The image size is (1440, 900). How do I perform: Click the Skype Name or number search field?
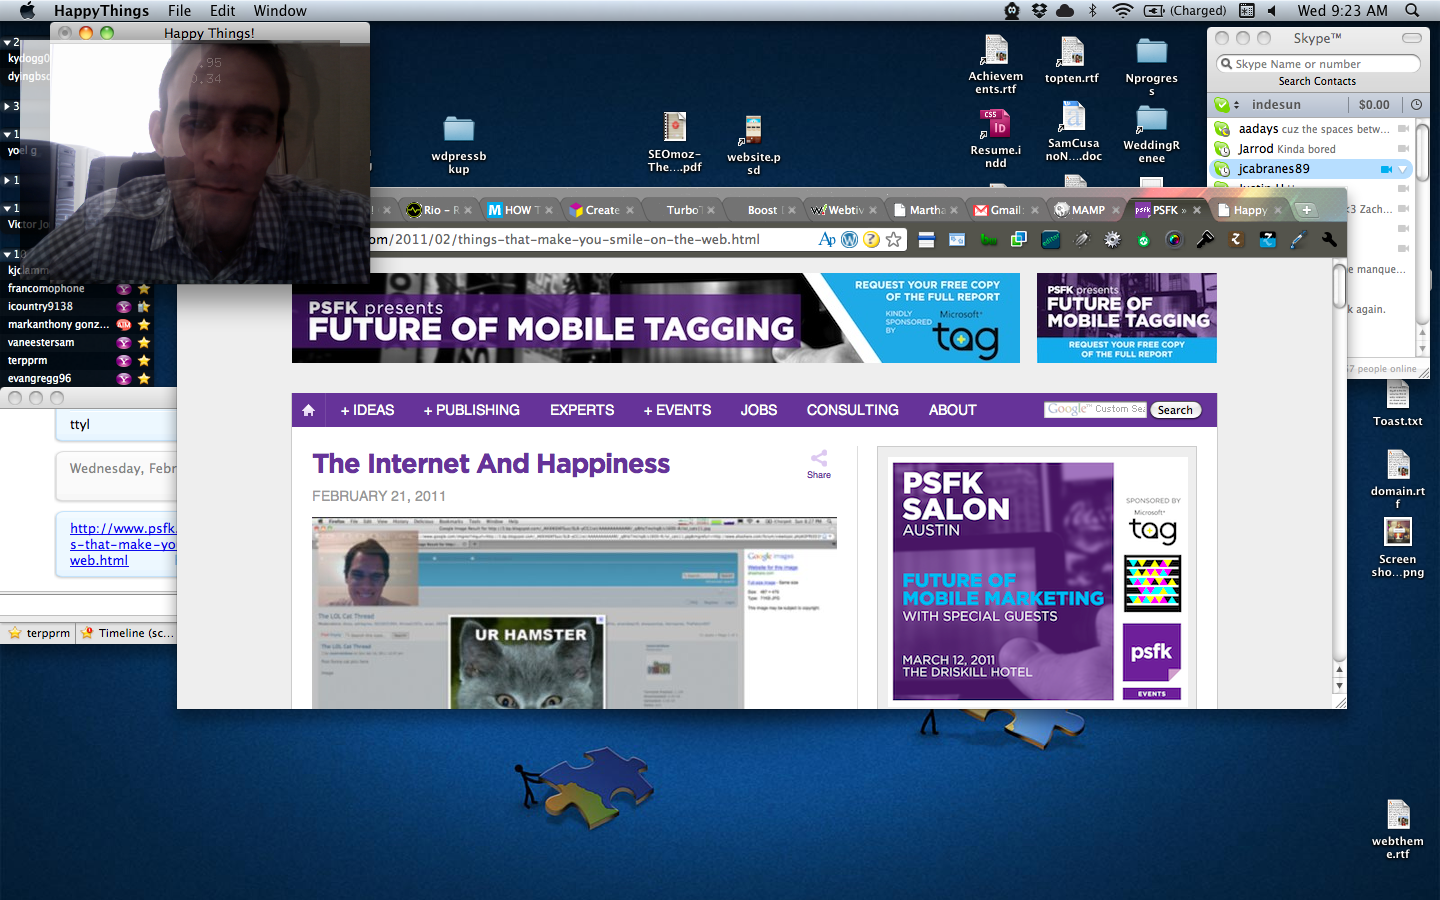[1318, 64]
